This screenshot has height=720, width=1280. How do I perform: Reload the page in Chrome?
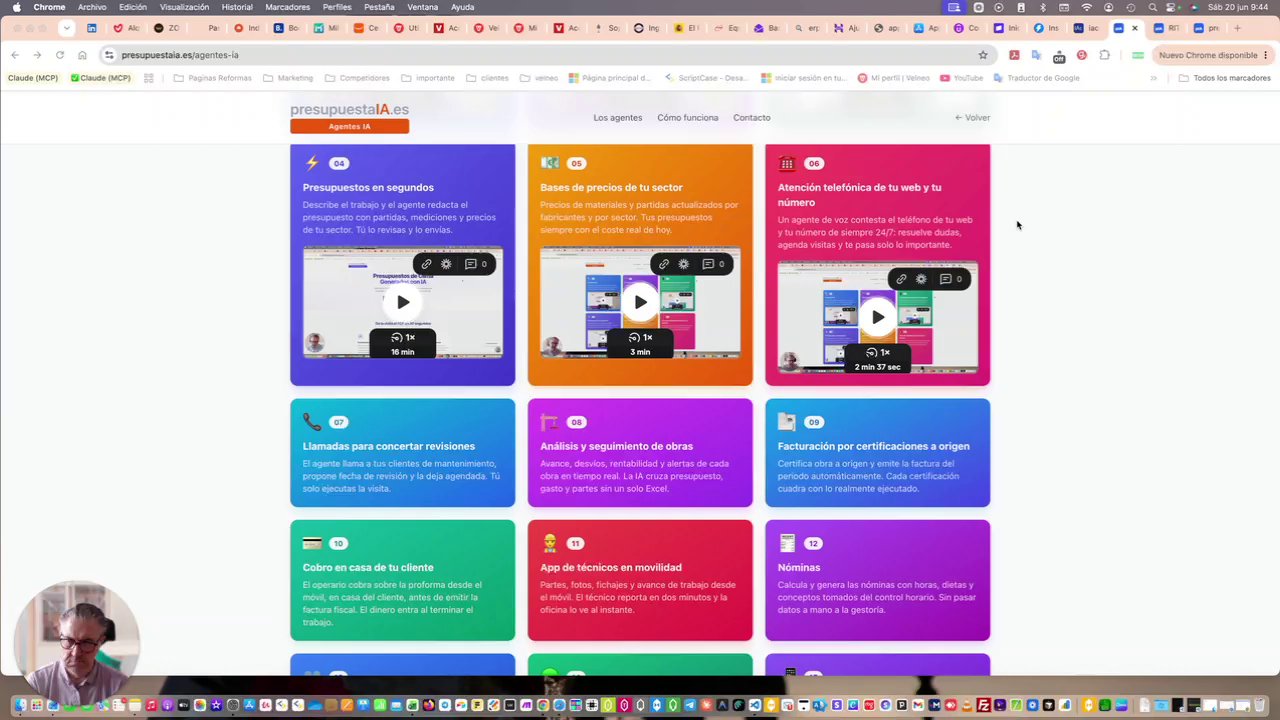(60, 55)
